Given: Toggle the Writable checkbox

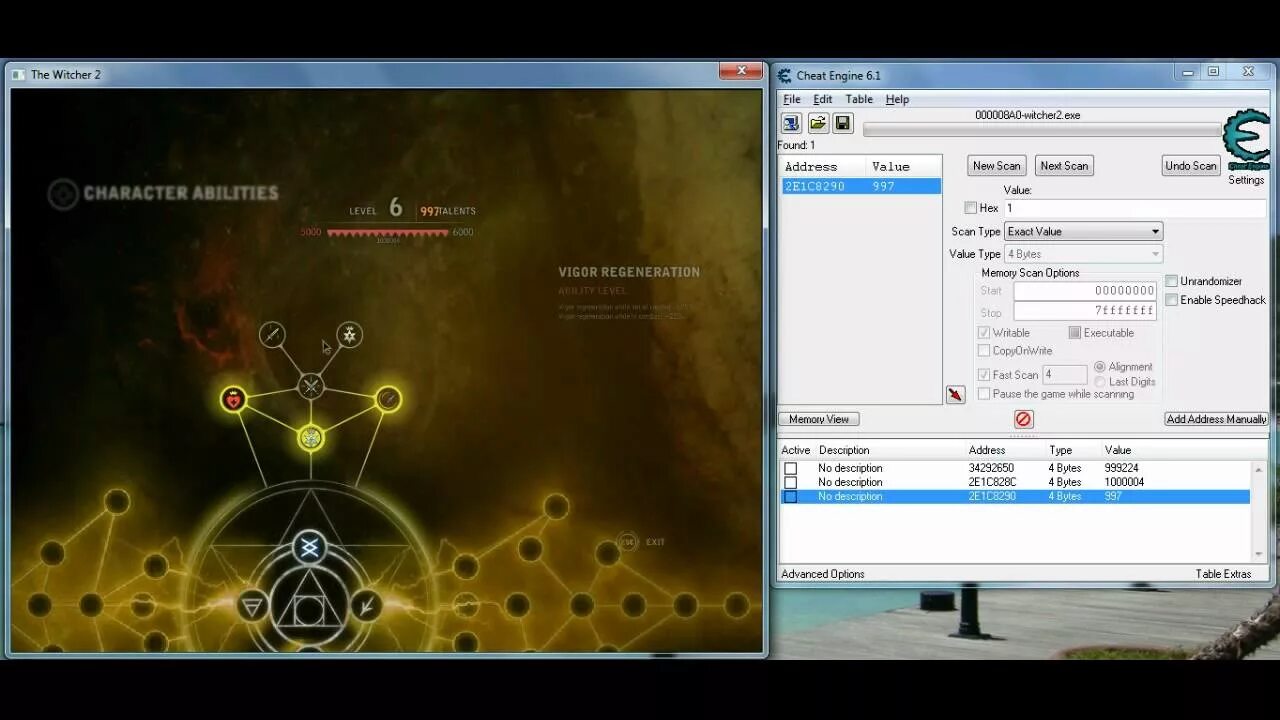Looking at the screenshot, I should [x=984, y=333].
